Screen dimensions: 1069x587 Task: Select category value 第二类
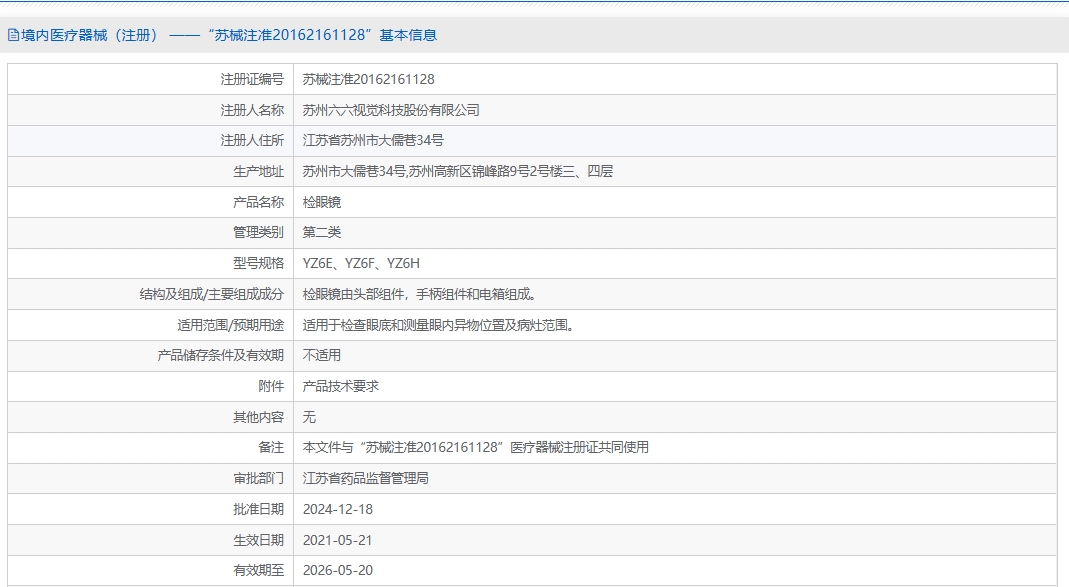[x=322, y=232]
